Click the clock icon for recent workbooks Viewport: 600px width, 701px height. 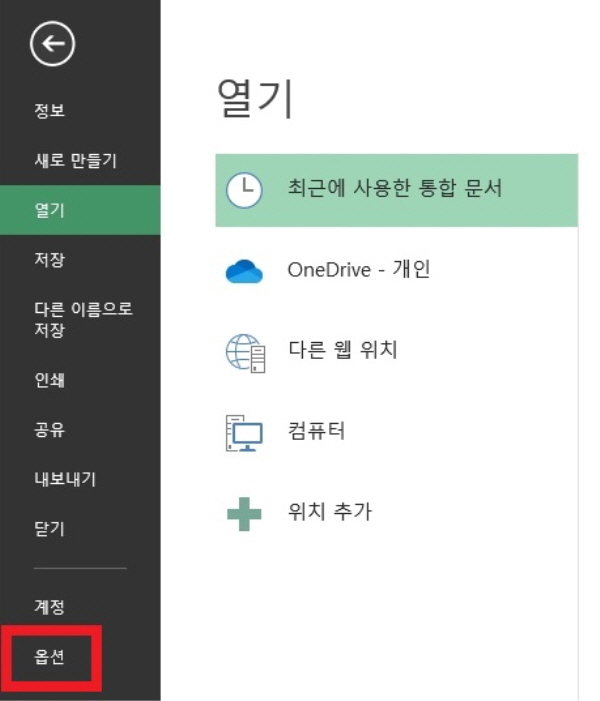tap(244, 190)
